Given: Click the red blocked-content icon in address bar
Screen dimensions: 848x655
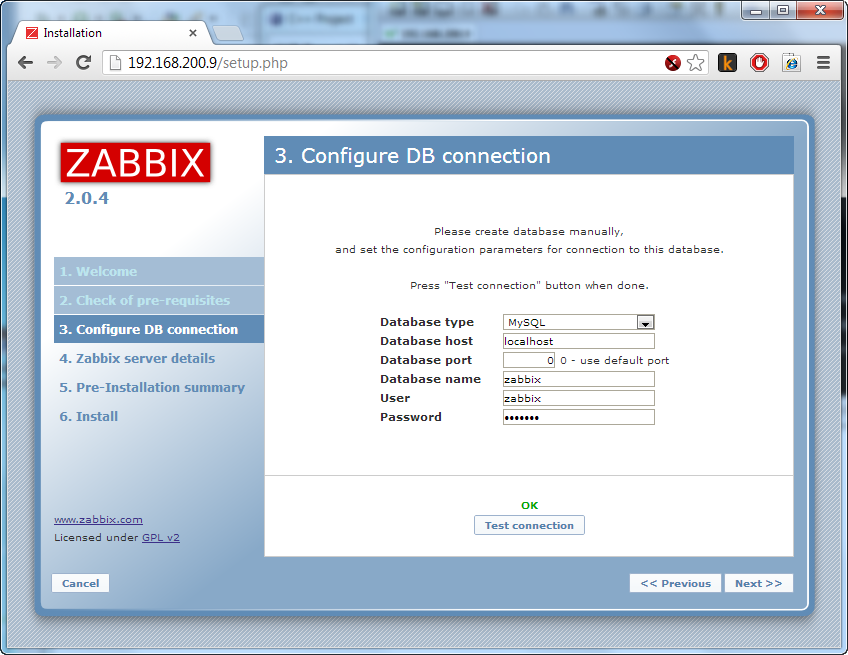Looking at the screenshot, I should (672, 63).
